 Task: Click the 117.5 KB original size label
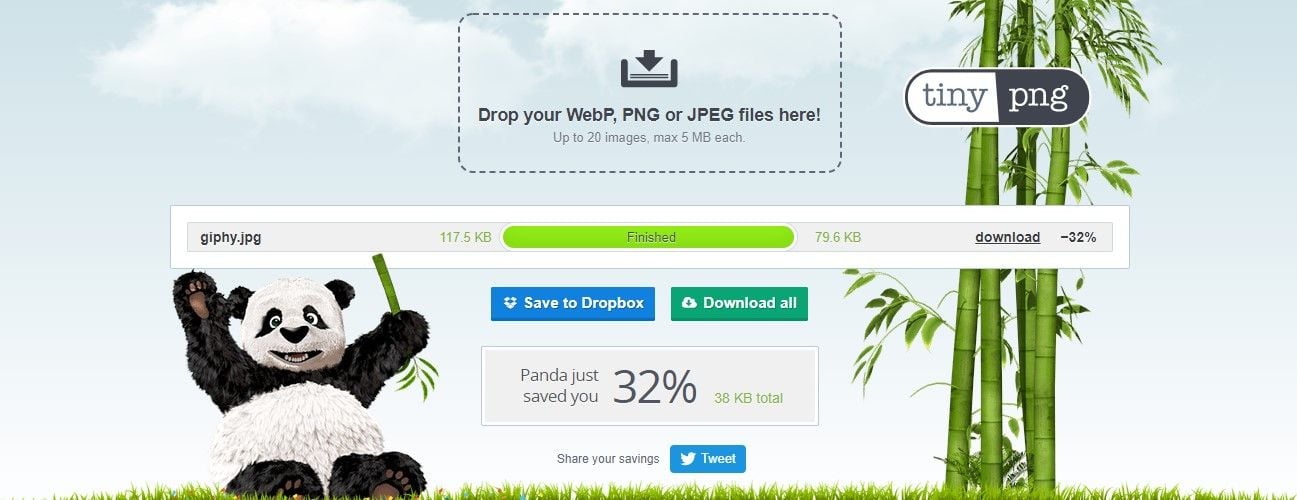pos(465,238)
